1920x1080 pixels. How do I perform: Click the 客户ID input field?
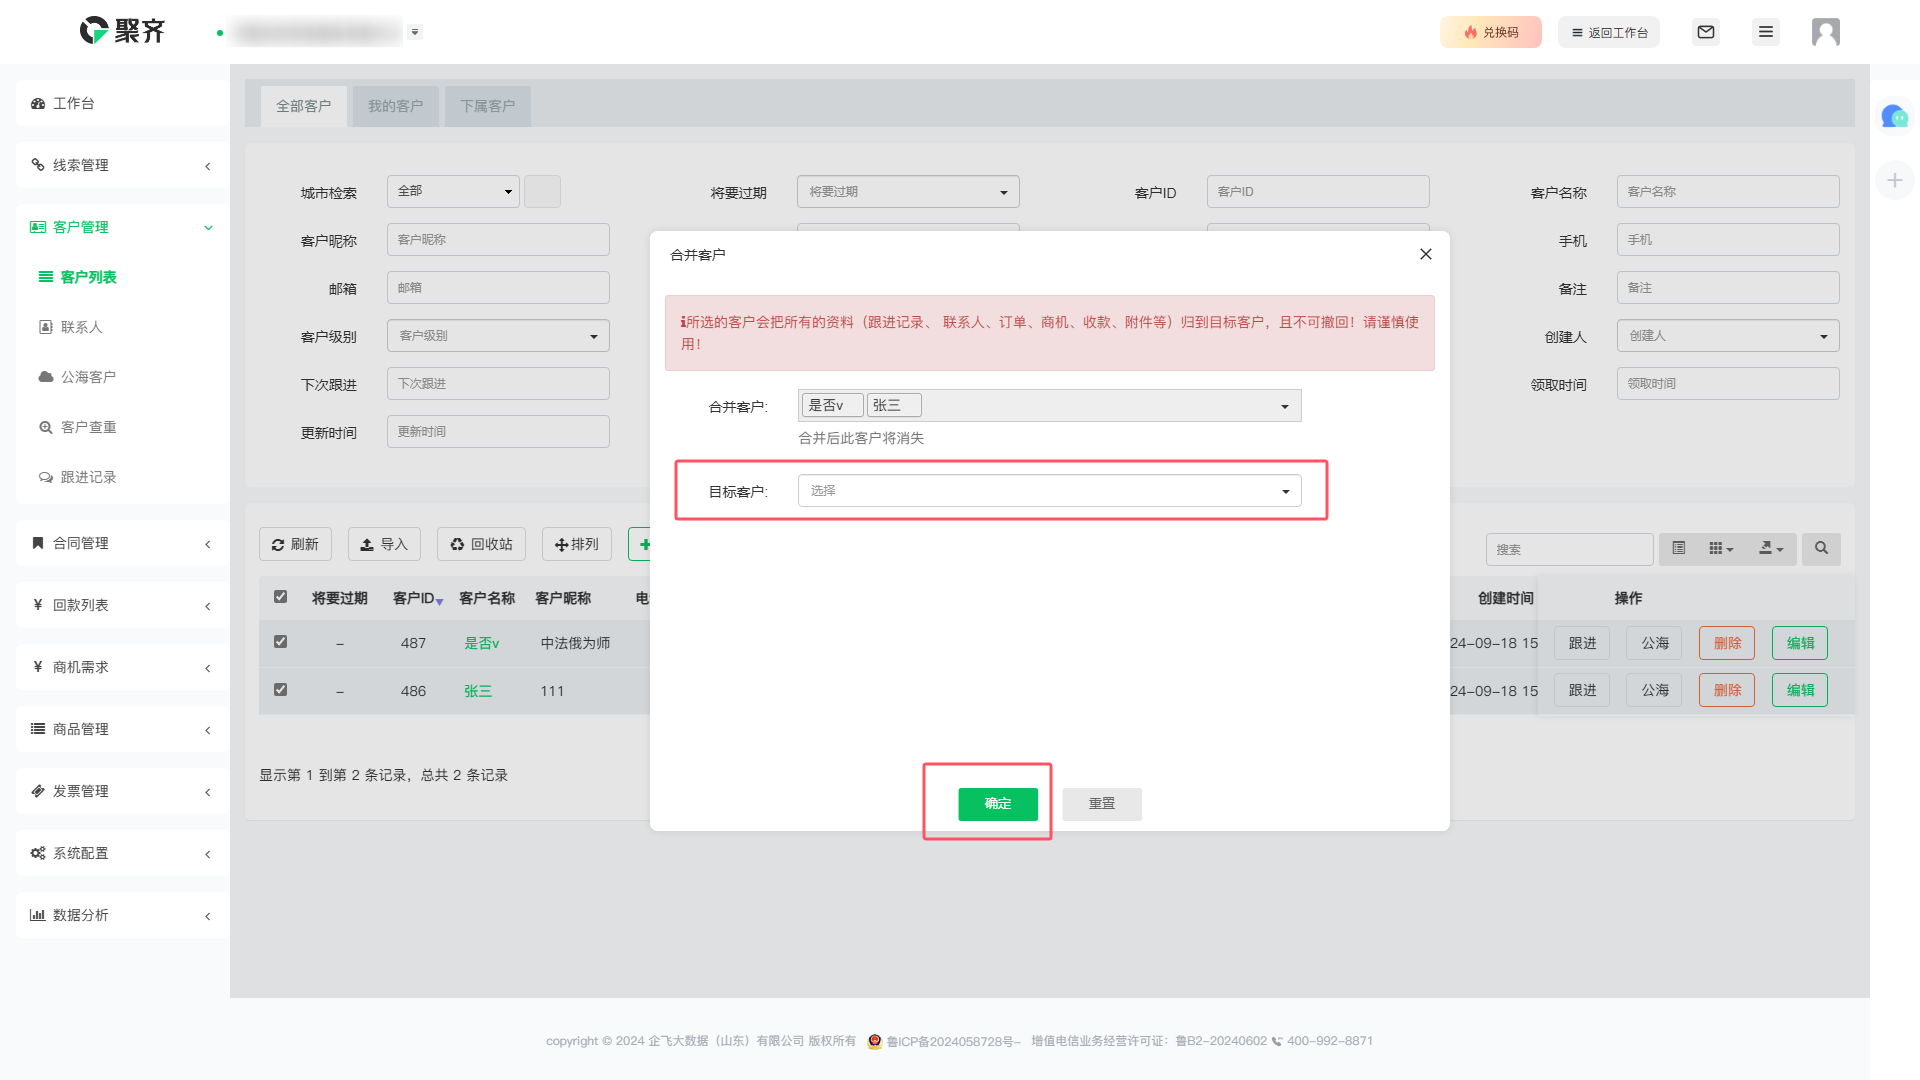coord(1318,191)
